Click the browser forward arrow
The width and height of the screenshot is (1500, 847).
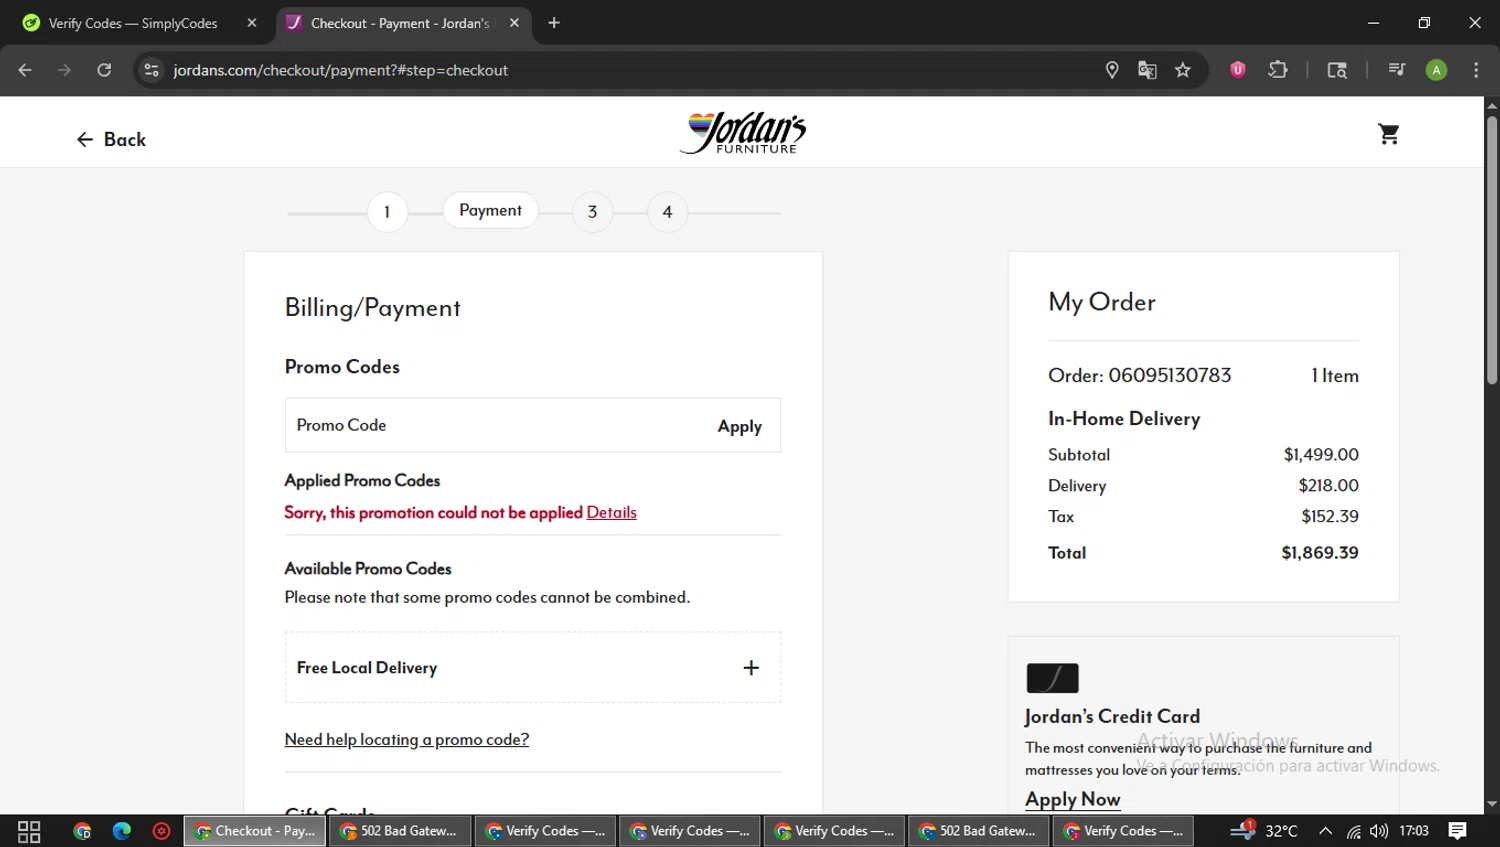(64, 70)
